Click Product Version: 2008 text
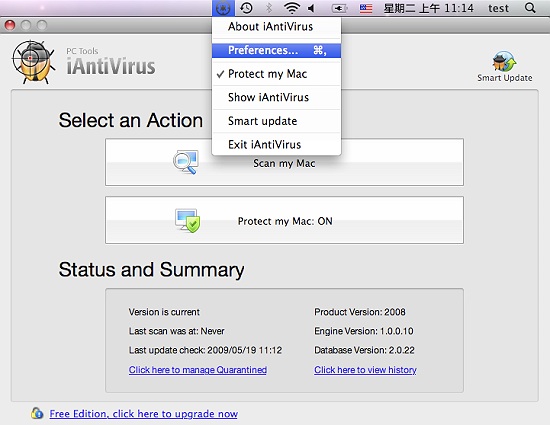Image resolution: width=550 pixels, height=425 pixels. tap(360, 312)
